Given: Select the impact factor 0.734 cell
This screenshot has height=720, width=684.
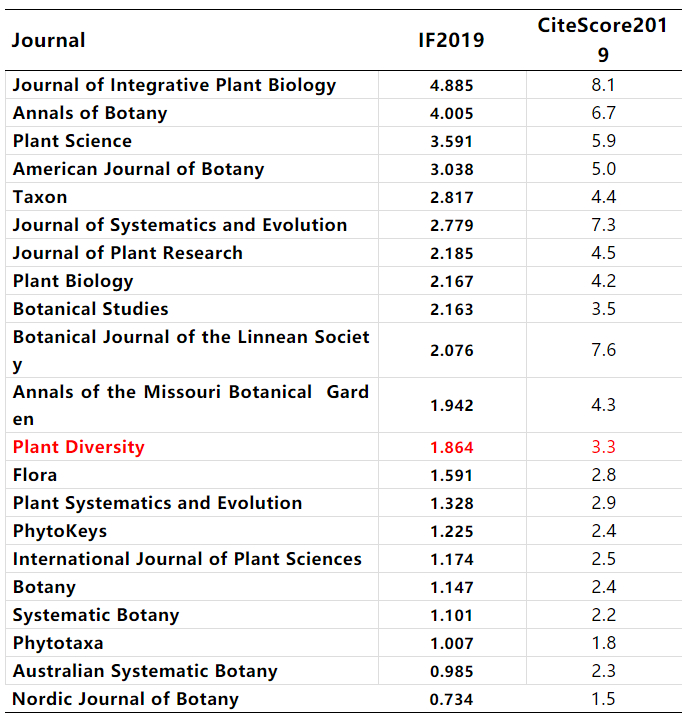Looking at the screenshot, I should [x=451, y=700].
